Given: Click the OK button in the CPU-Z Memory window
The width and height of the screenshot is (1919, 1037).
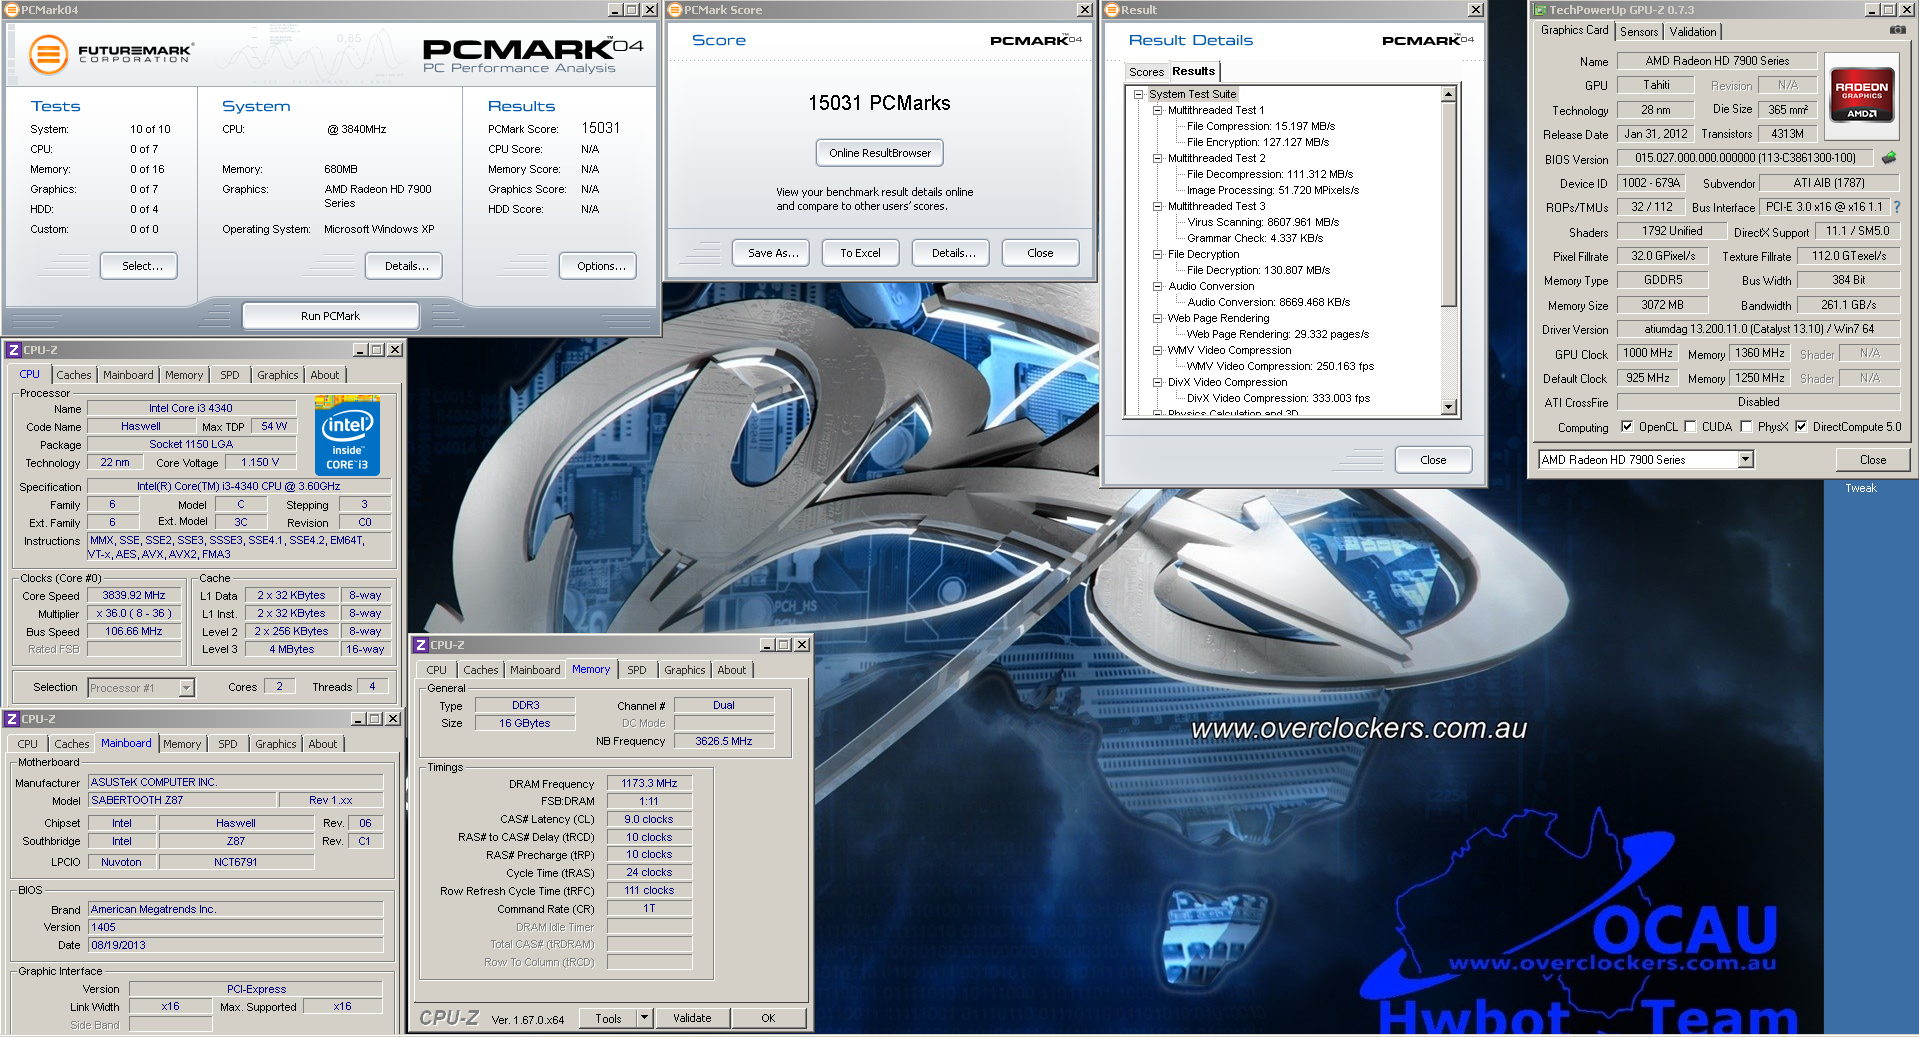Looking at the screenshot, I should (768, 1018).
